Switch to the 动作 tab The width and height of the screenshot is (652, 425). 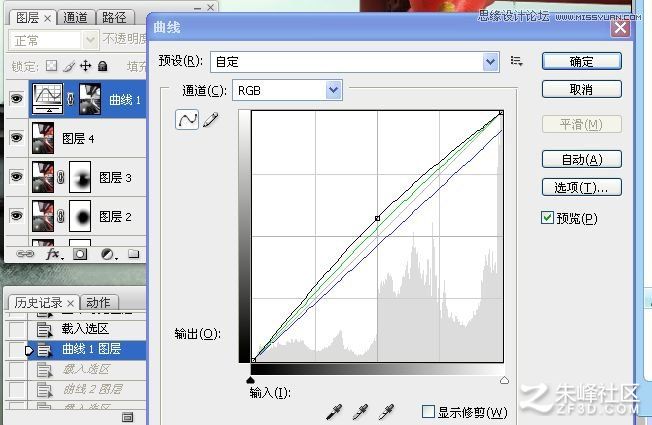(x=98, y=302)
